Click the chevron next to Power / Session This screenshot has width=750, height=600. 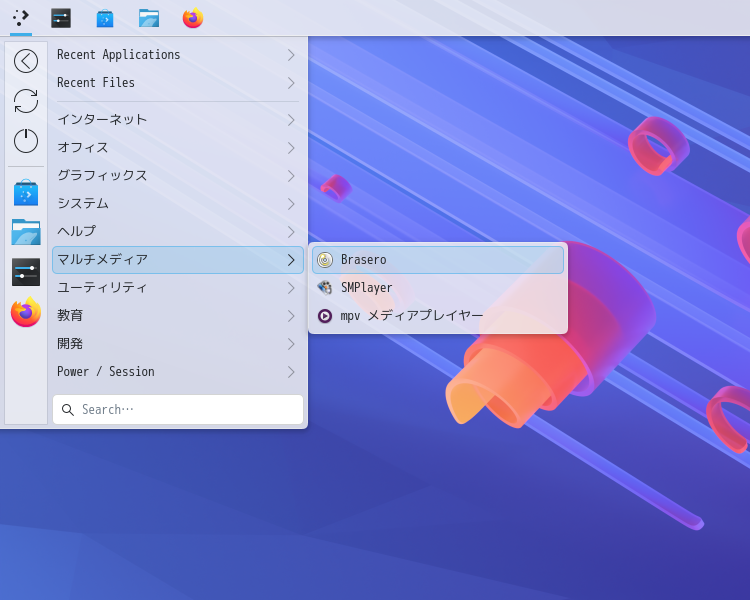tap(291, 372)
